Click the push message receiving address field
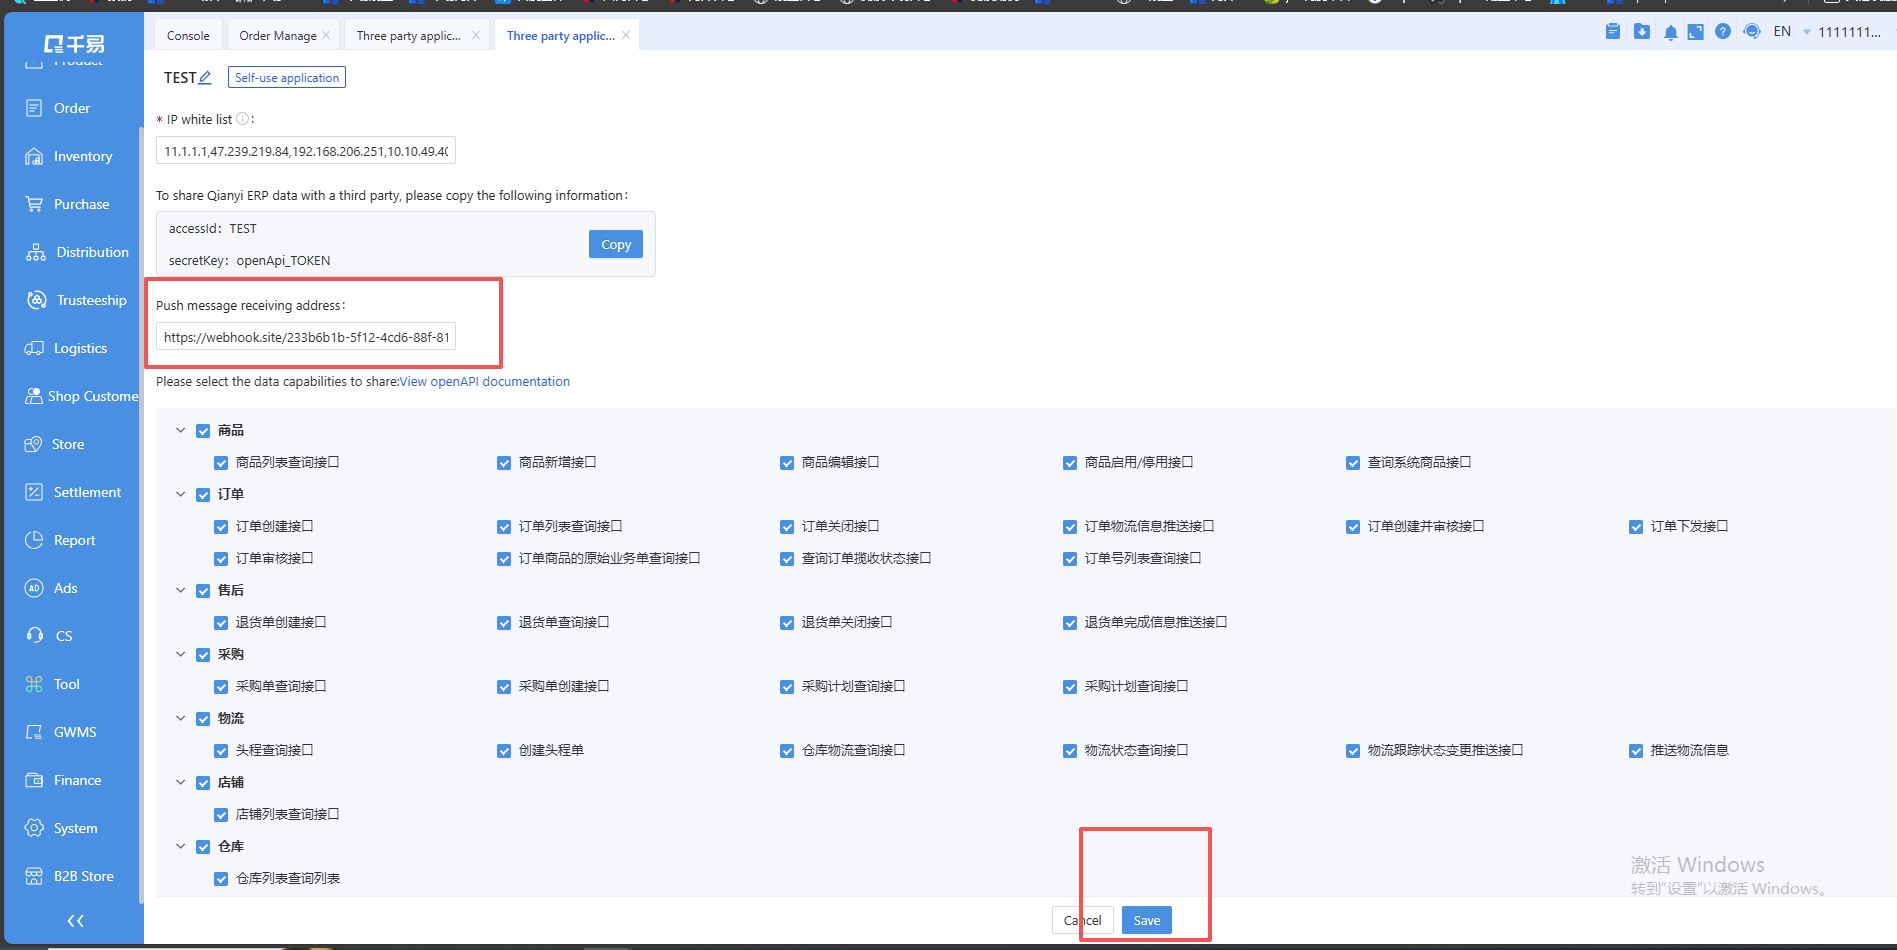The image size is (1897, 950). click(x=306, y=337)
